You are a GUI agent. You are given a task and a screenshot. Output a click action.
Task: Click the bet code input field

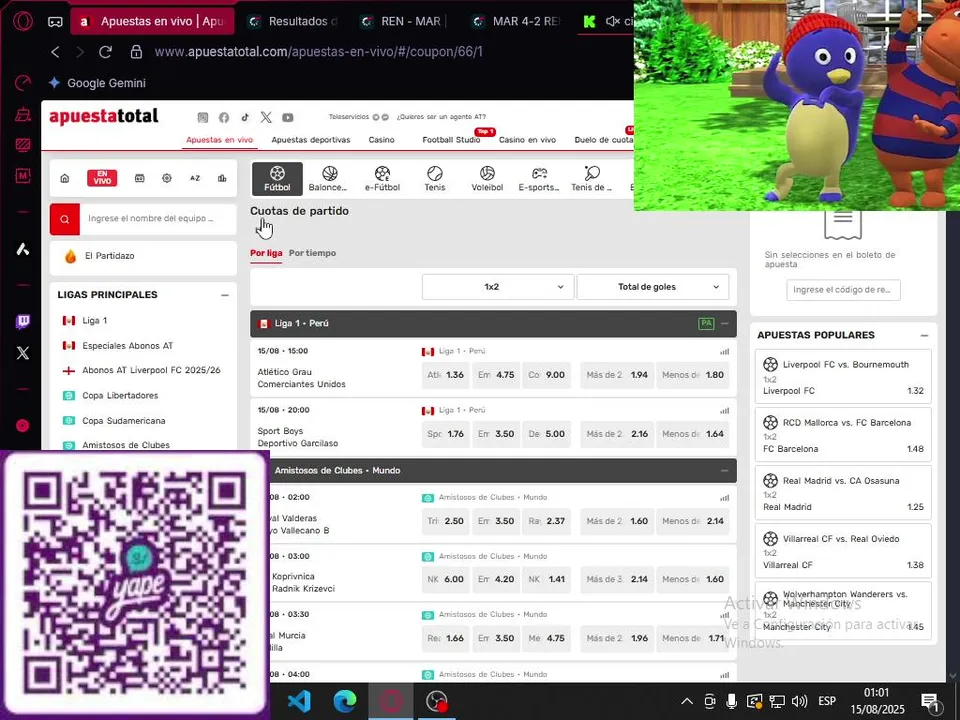pos(842,290)
